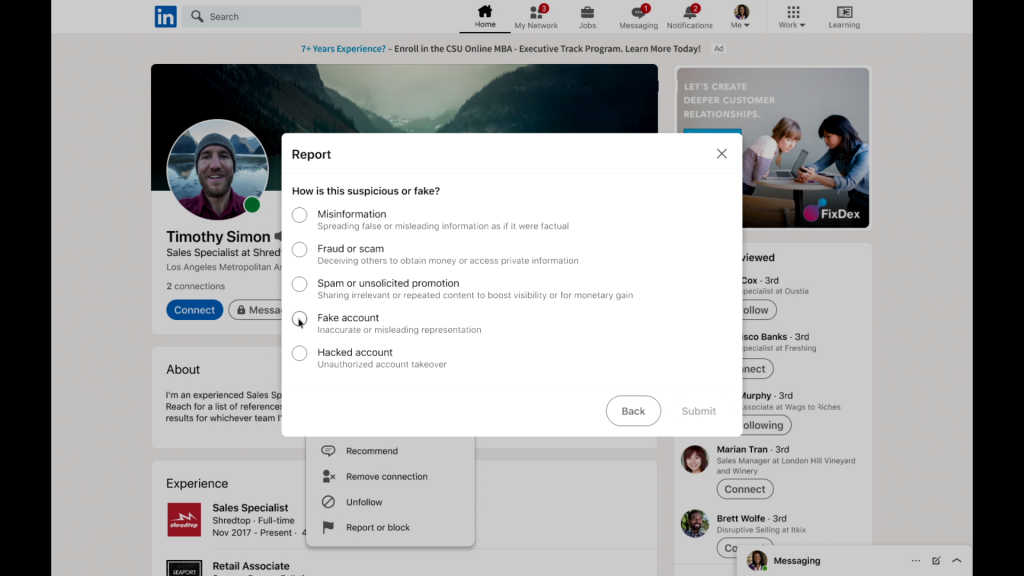Click the Seaport company logo
The width and height of the screenshot is (1024, 576).
coord(184,568)
